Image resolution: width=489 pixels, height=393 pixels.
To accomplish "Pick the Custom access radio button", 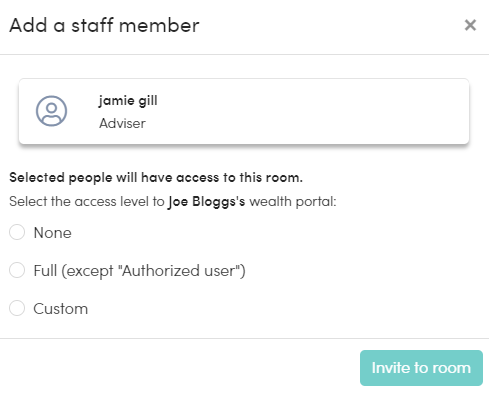I will pyautogui.click(x=17, y=308).
